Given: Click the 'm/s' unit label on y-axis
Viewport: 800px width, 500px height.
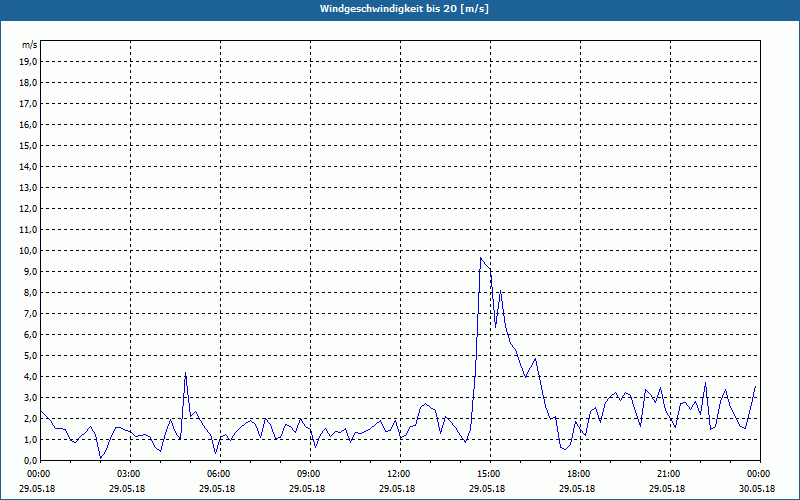Looking at the screenshot, I should tap(29, 45).
